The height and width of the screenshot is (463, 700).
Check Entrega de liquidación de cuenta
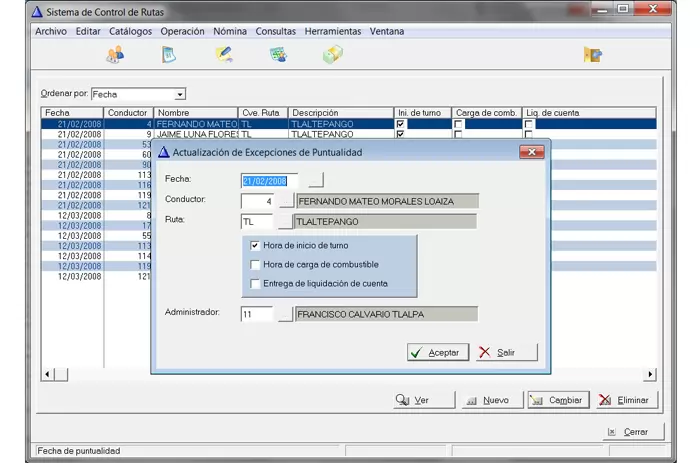point(255,284)
